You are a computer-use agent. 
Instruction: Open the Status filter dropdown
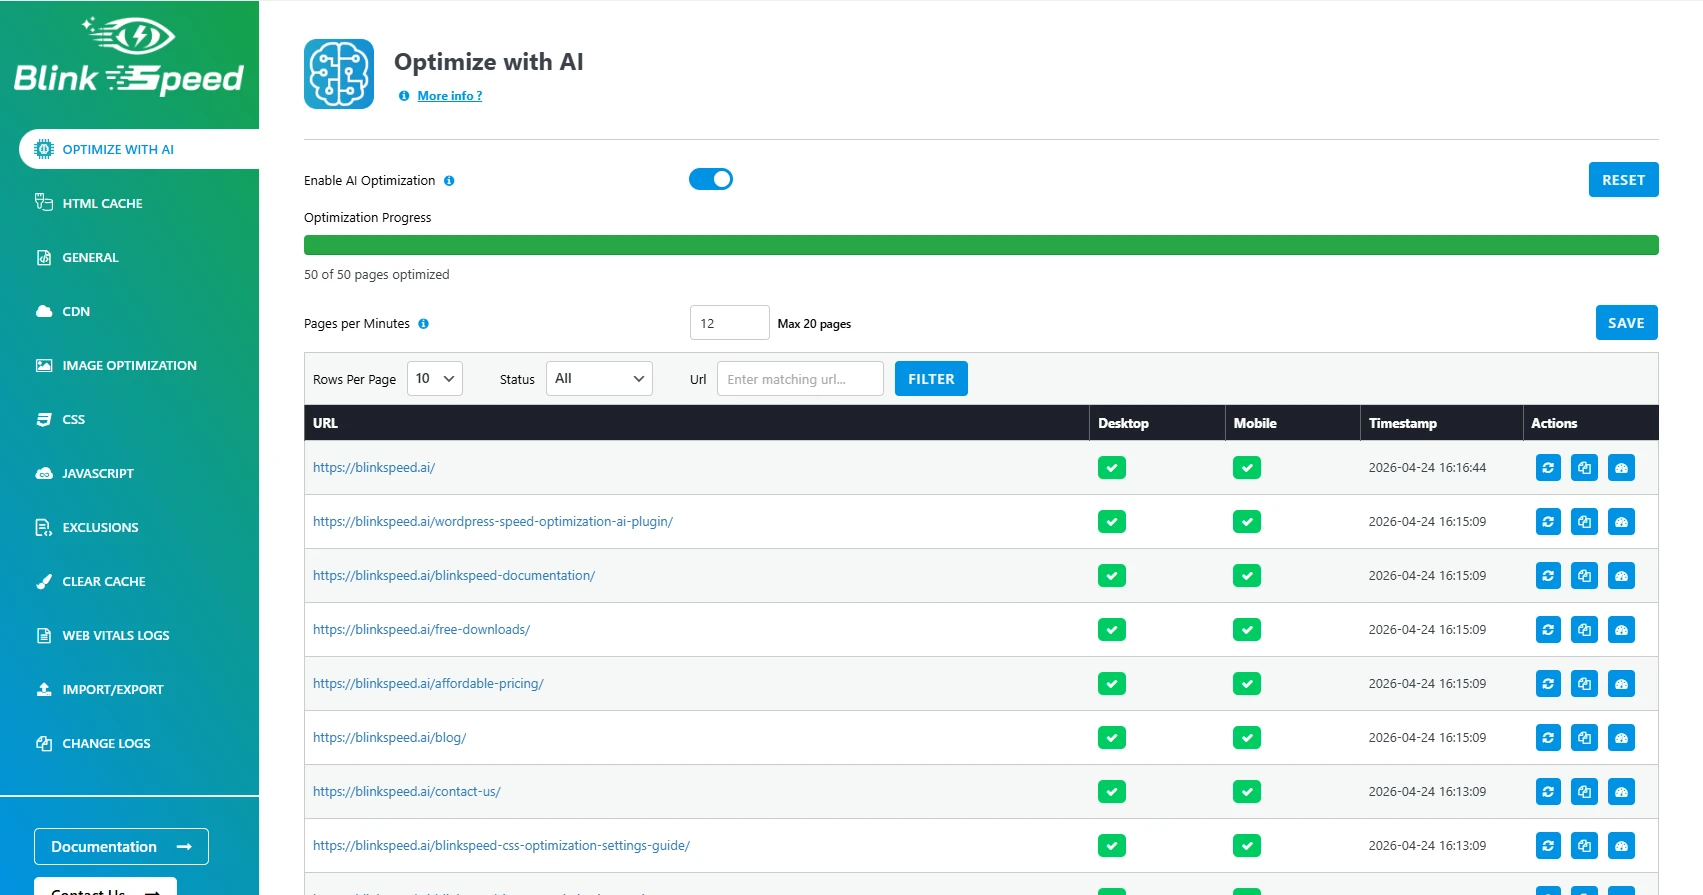coord(599,379)
